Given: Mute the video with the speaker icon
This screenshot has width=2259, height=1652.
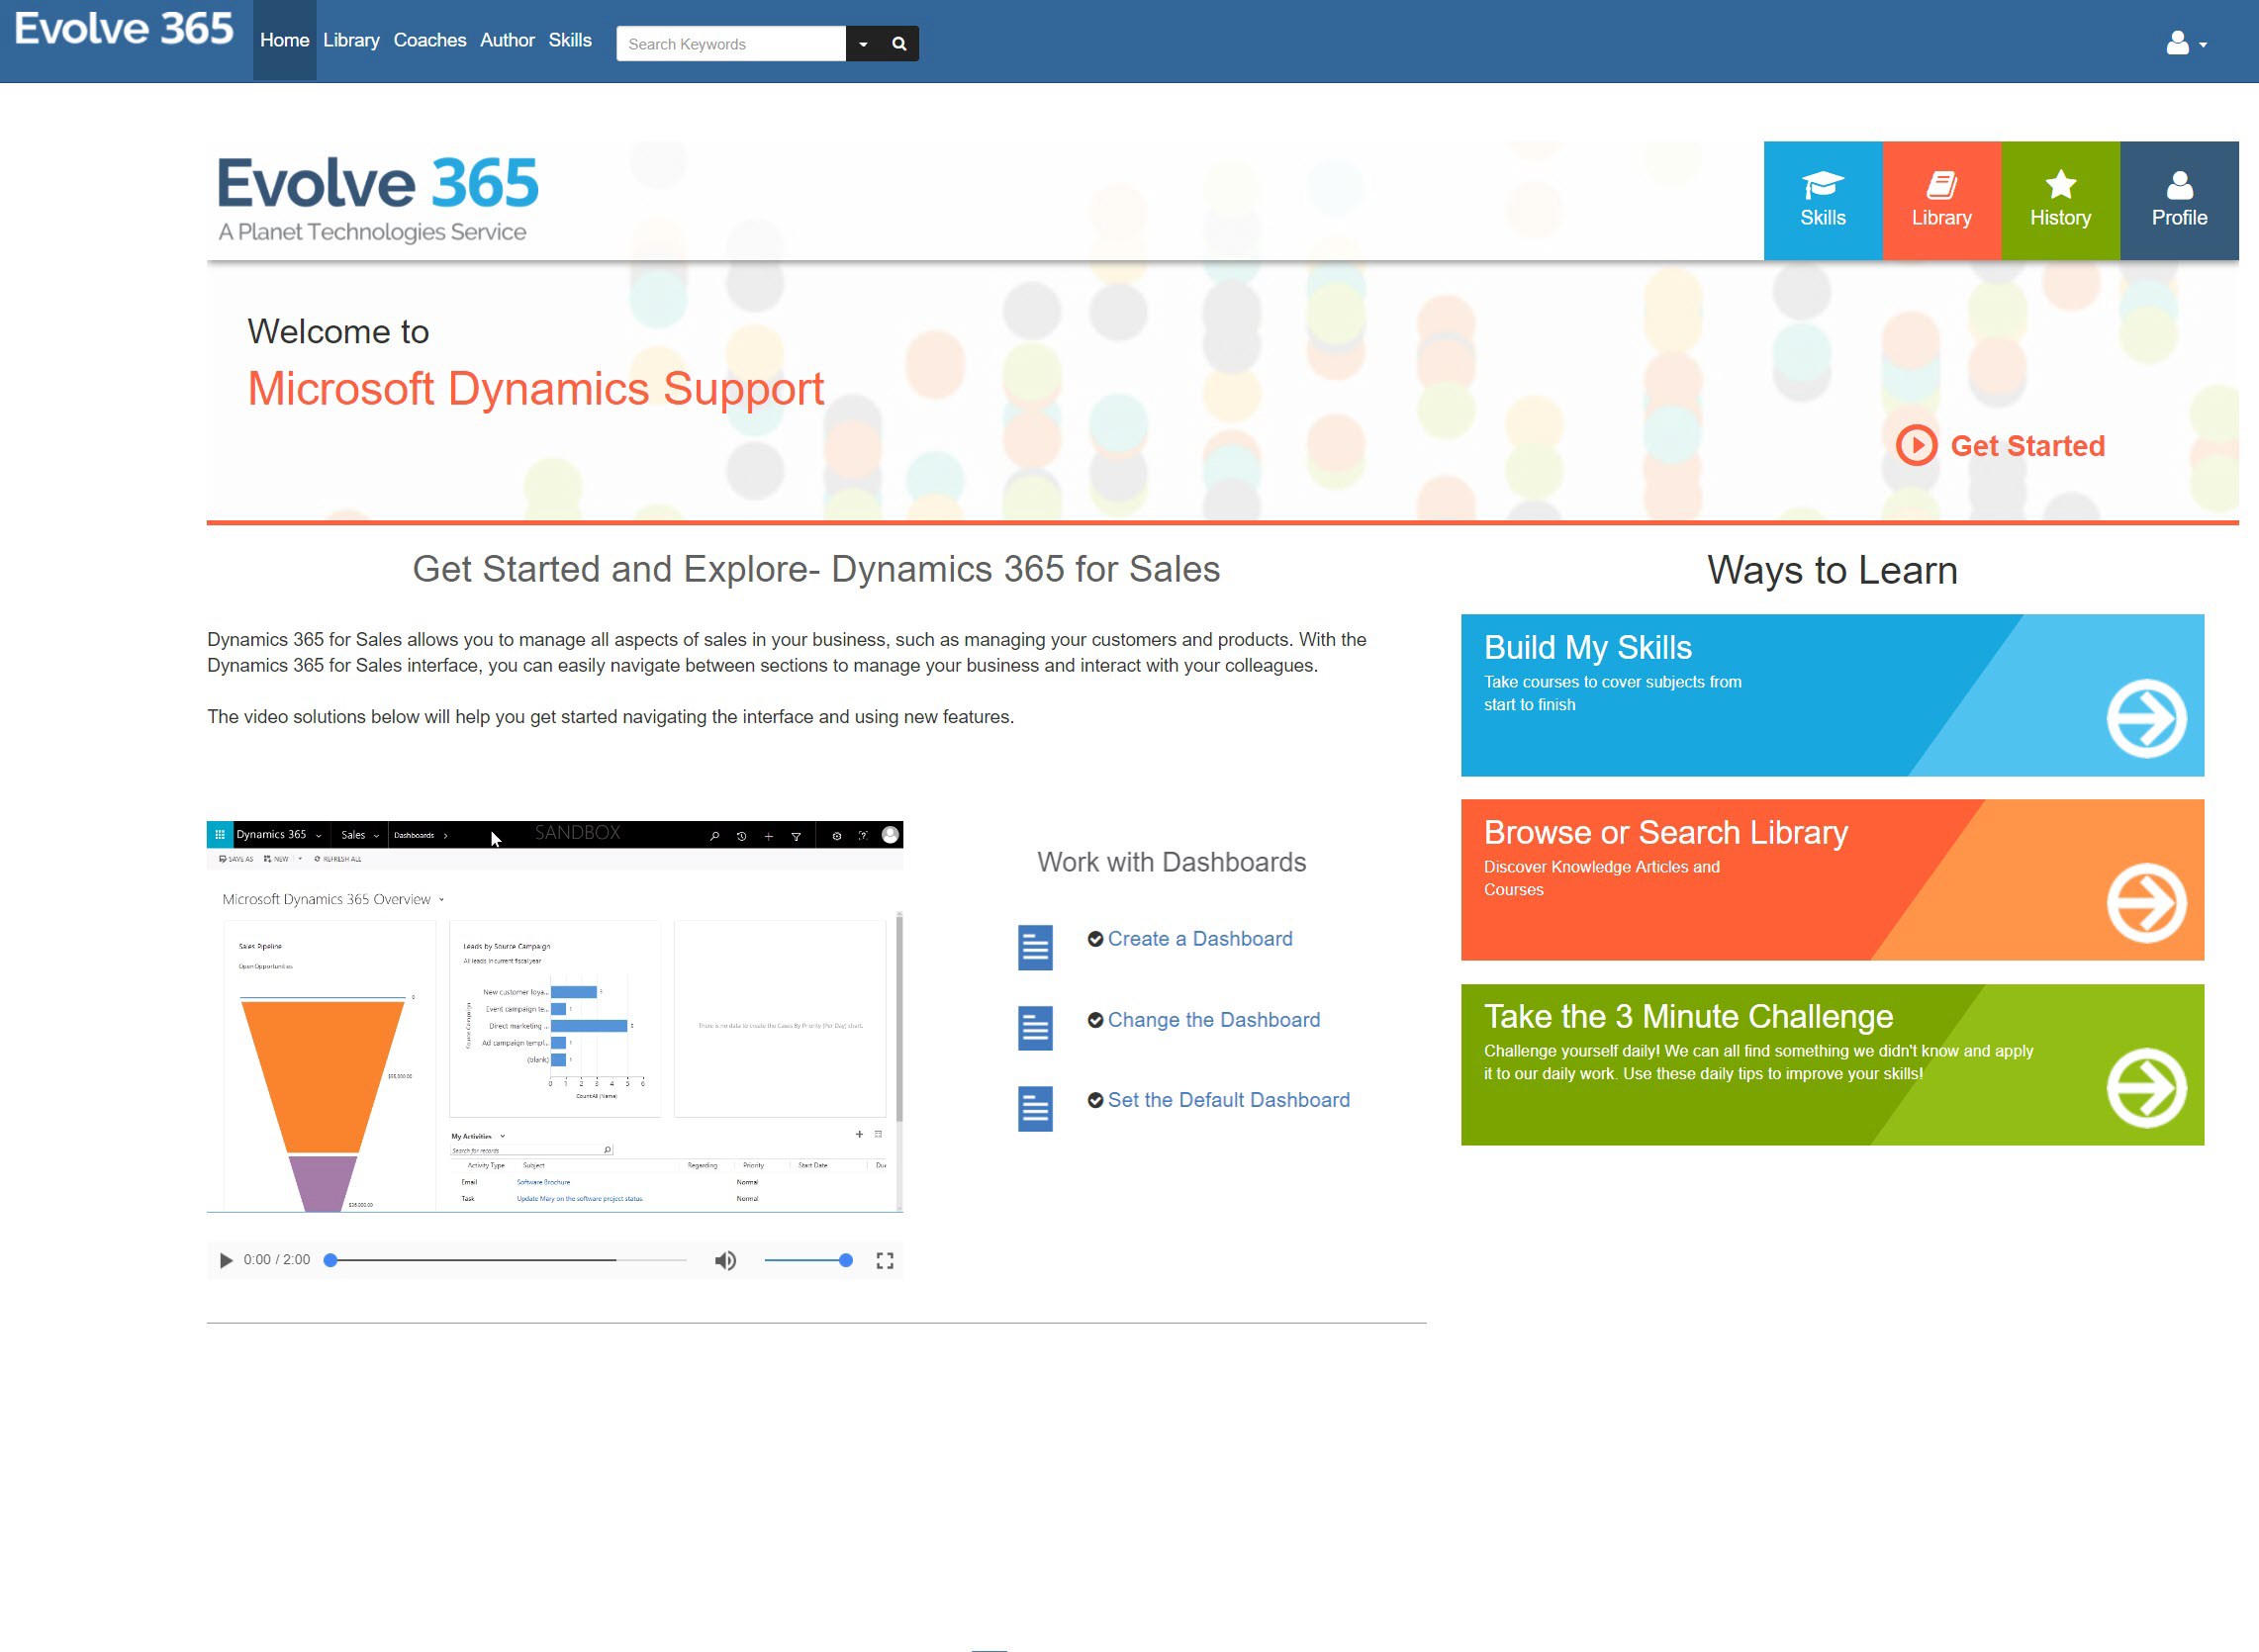Looking at the screenshot, I should (725, 1260).
